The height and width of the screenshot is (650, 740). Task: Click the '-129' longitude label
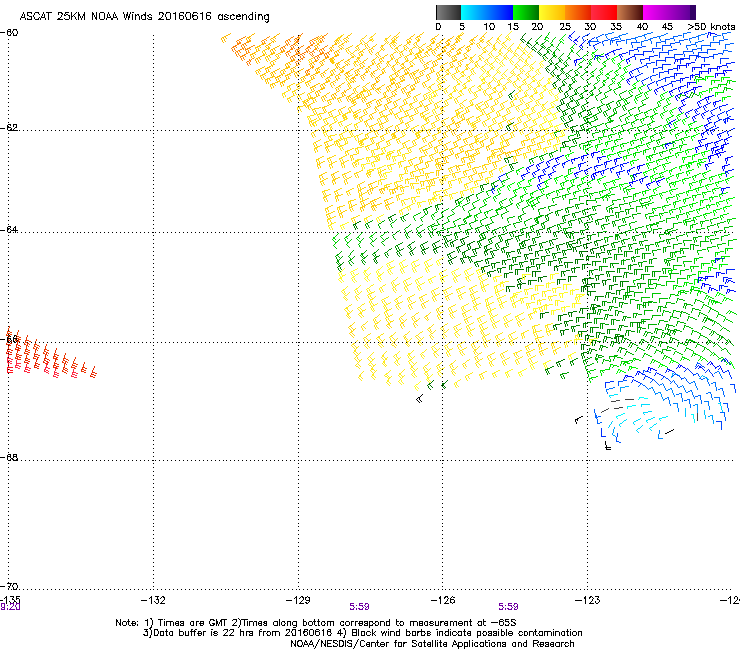(298, 600)
